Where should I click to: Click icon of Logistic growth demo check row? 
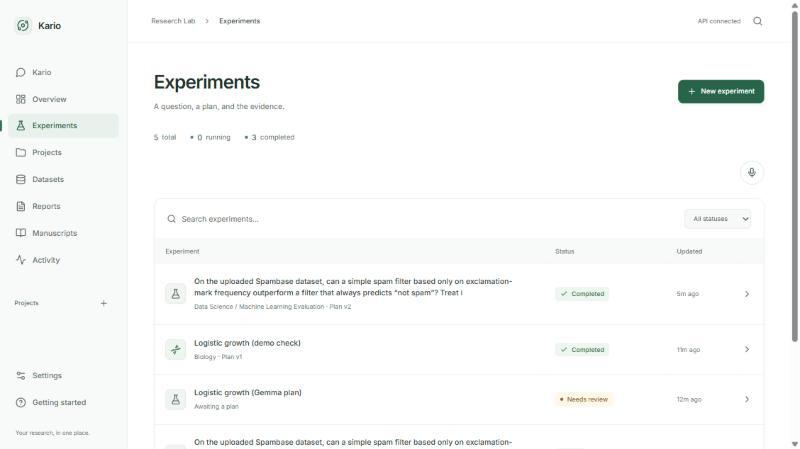pyautogui.click(x=176, y=350)
